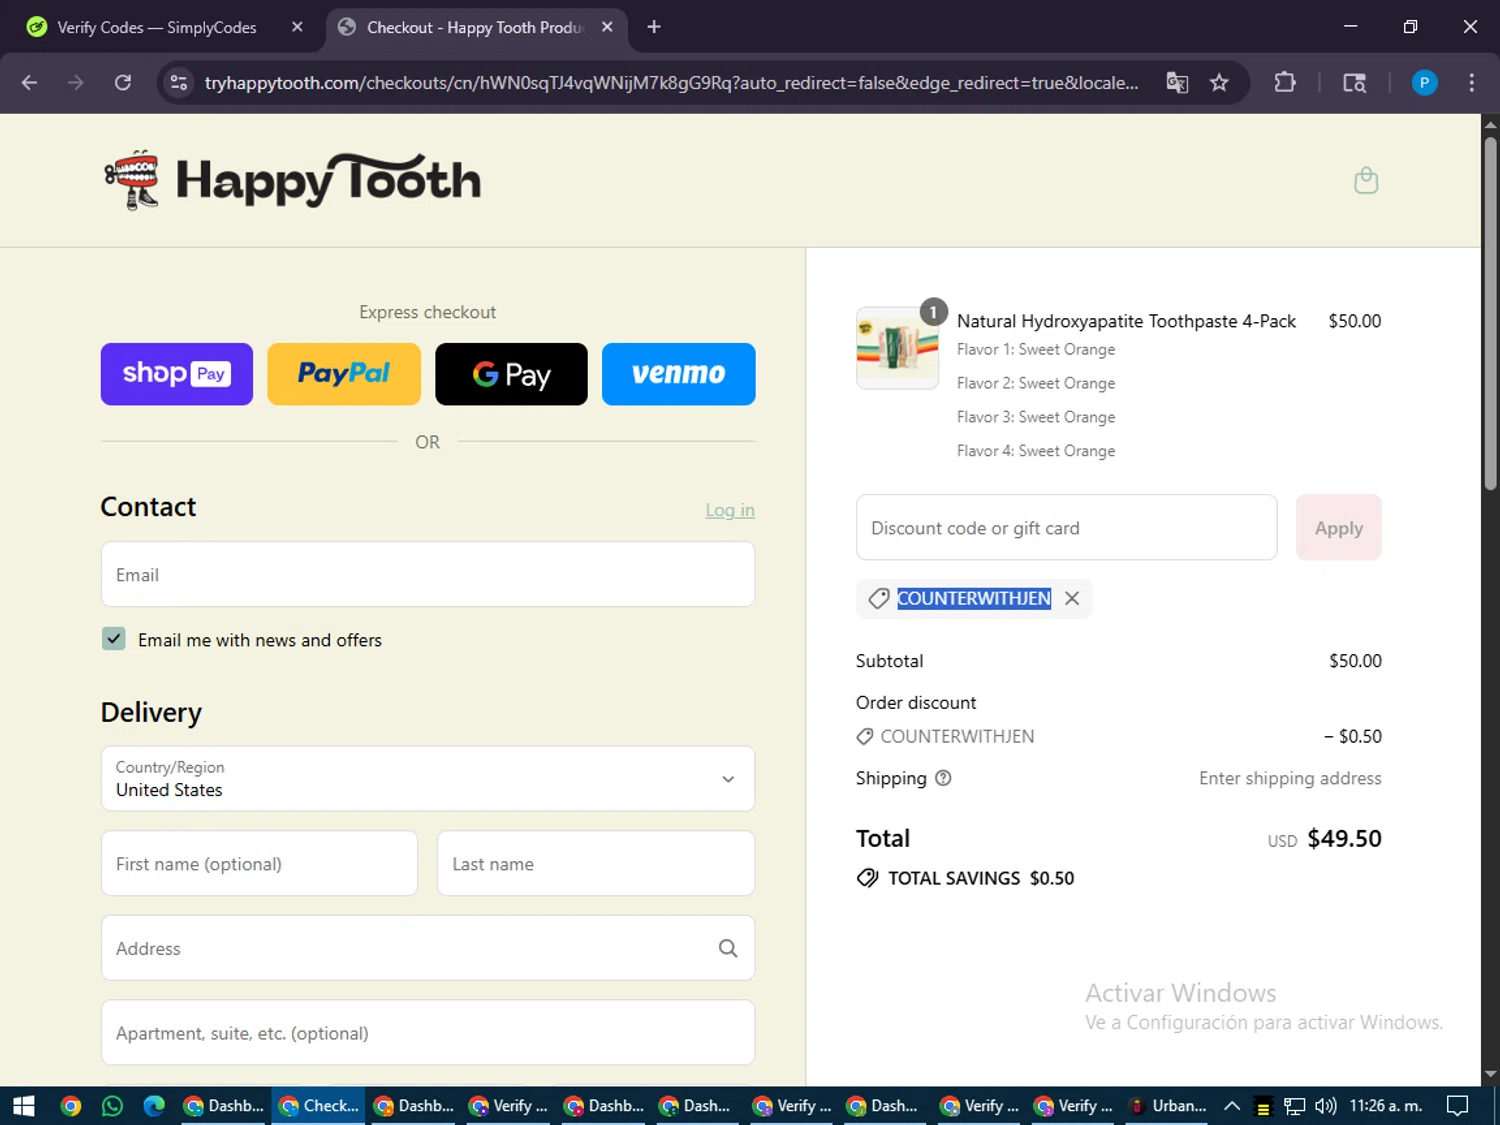Open browser extensions puzzle icon

pyautogui.click(x=1285, y=82)
